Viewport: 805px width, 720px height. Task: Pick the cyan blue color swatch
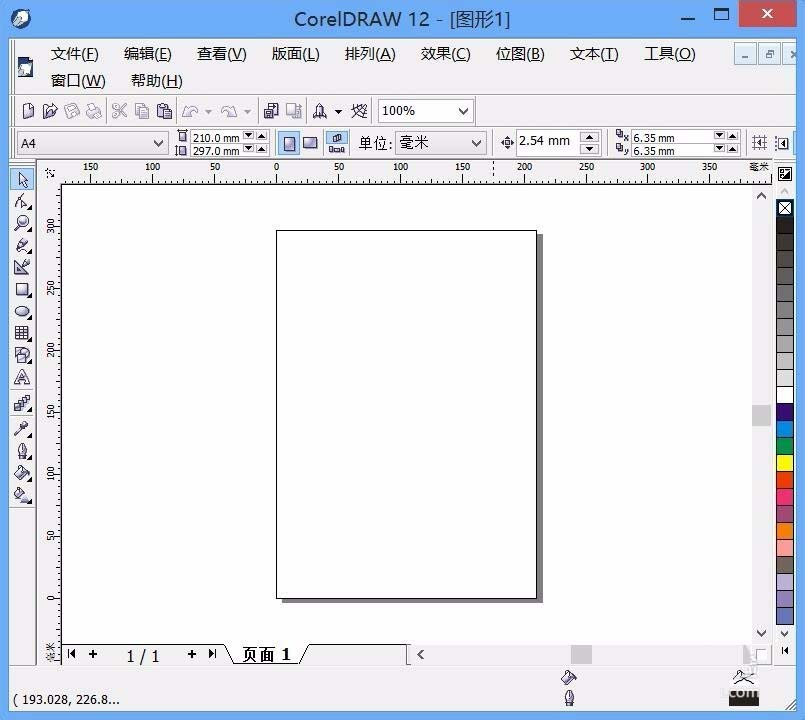(784, 429)
